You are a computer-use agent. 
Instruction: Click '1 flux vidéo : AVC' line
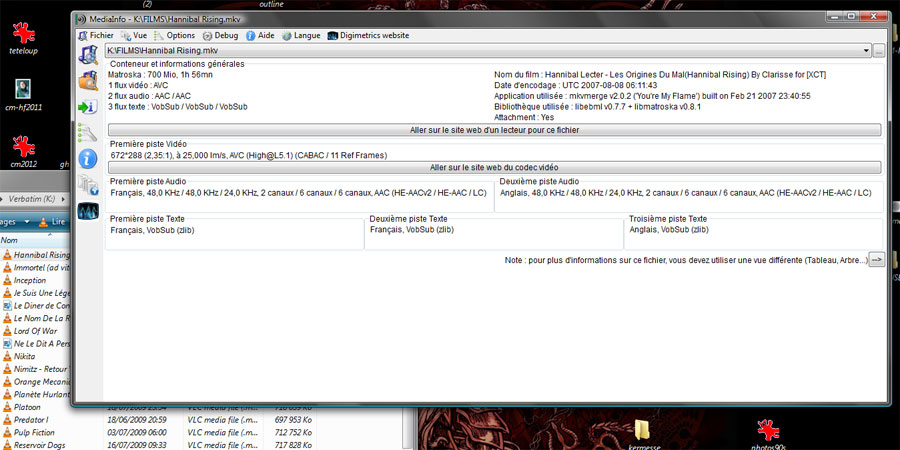[138, 85]
